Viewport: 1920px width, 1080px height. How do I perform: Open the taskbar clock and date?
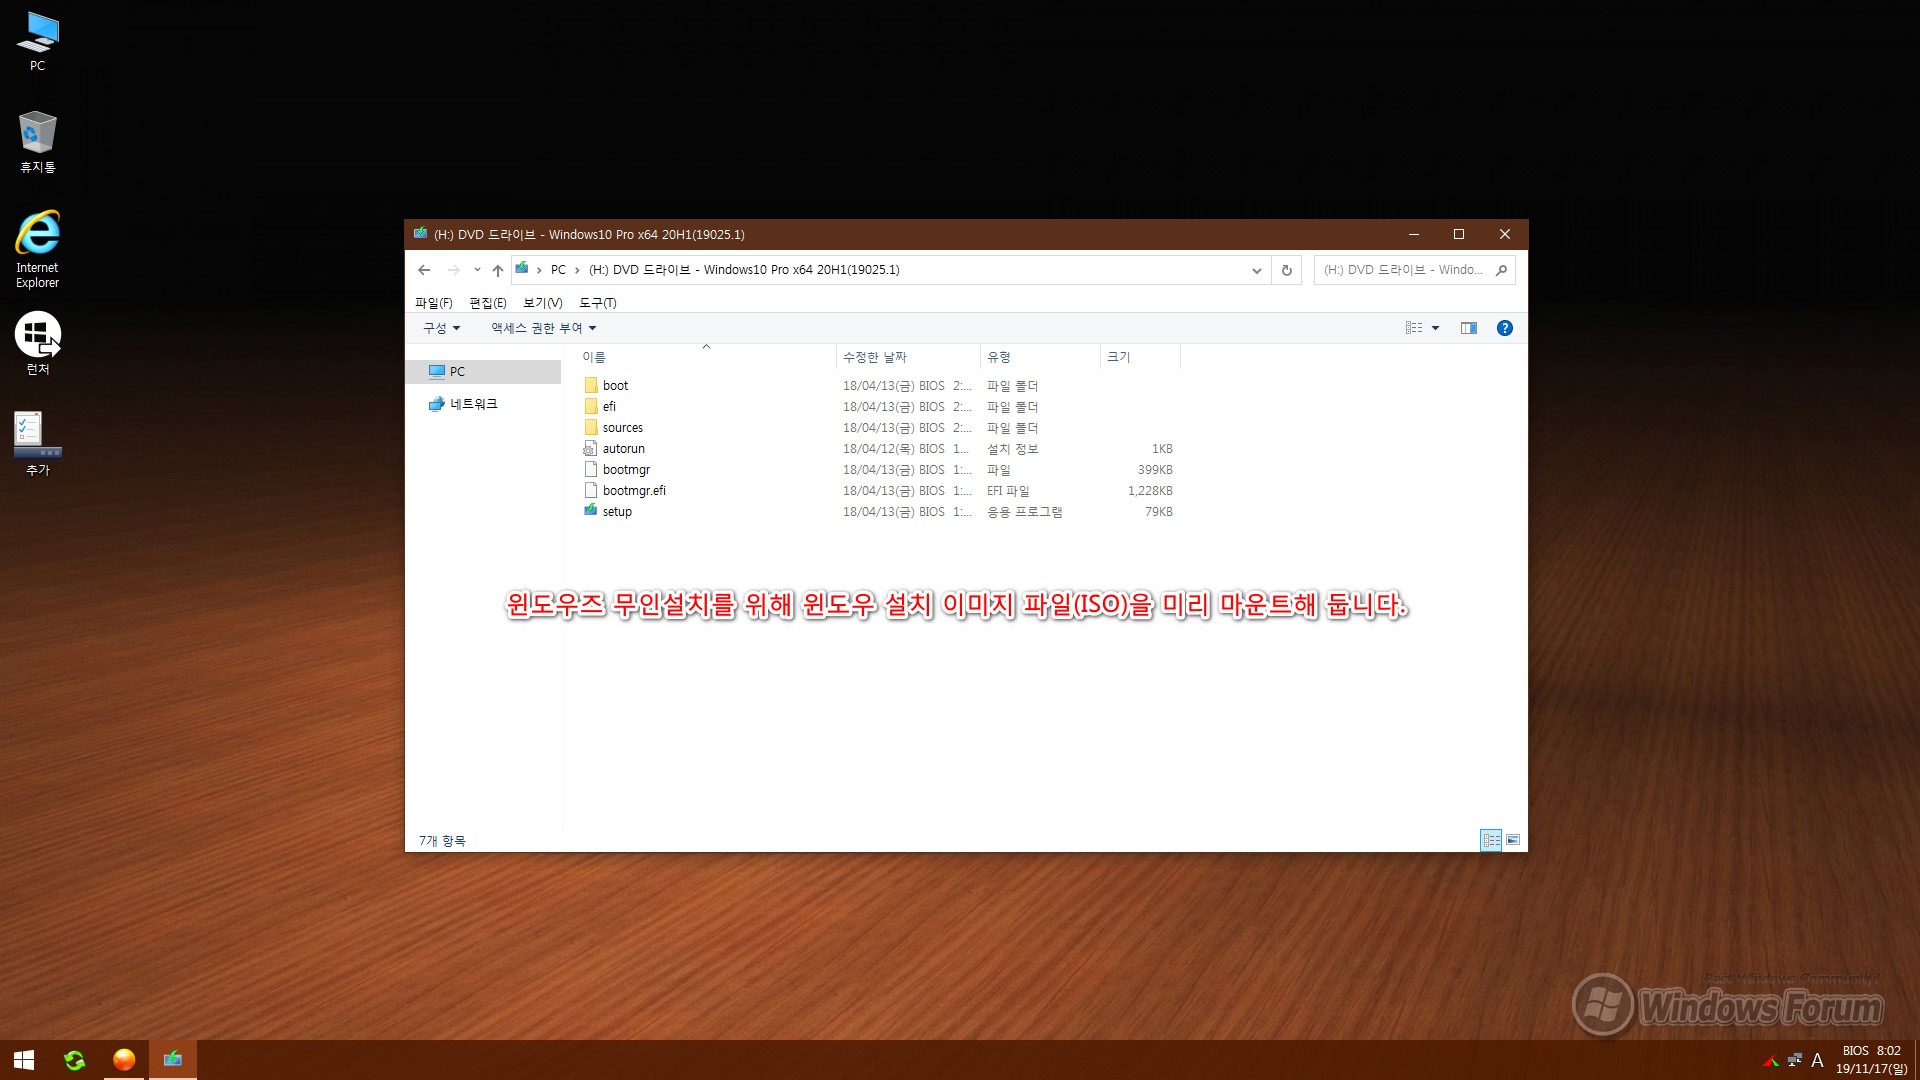click(x=1871, y=1060)
